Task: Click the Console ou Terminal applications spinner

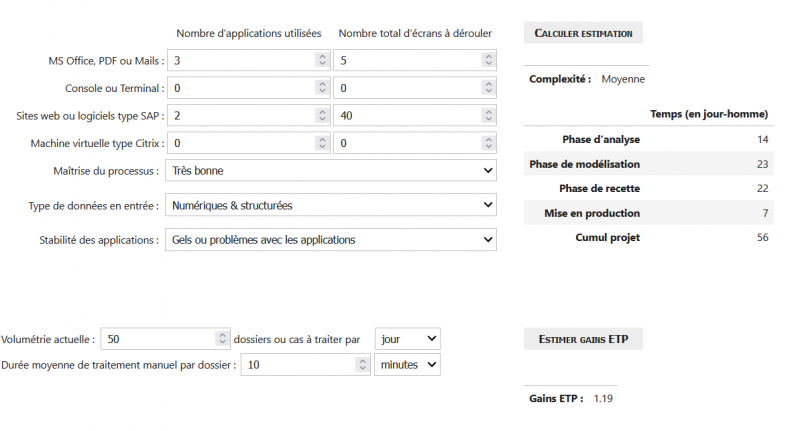Action: pyautogui.click(x=322, y=88)
